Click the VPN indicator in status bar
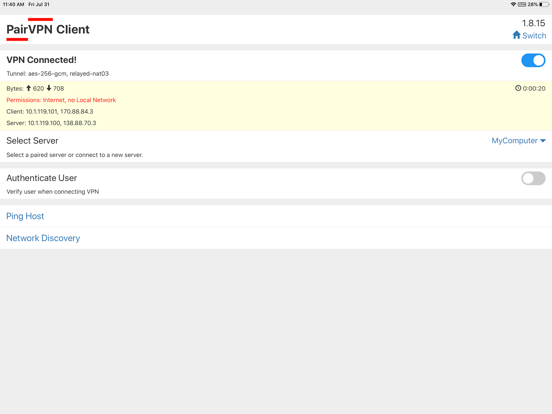This screenshot has width=552, height=414. click(522, 4)
